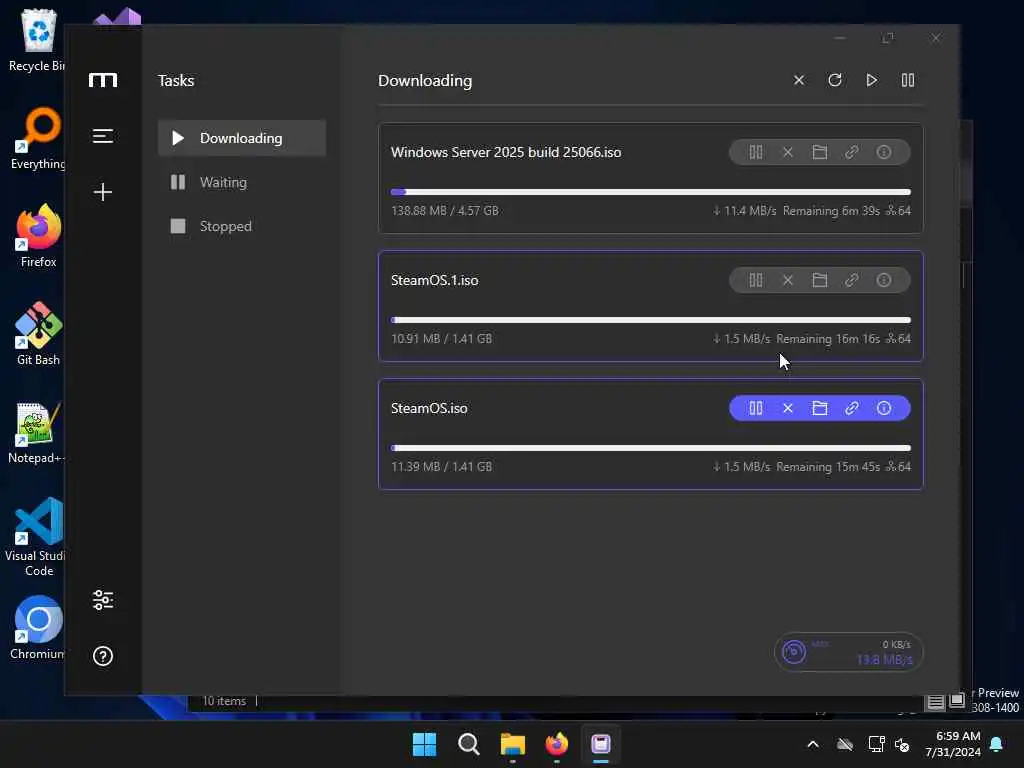Switch Explorer window to details view
1024x768 pixels.
(x=936, y=701)
